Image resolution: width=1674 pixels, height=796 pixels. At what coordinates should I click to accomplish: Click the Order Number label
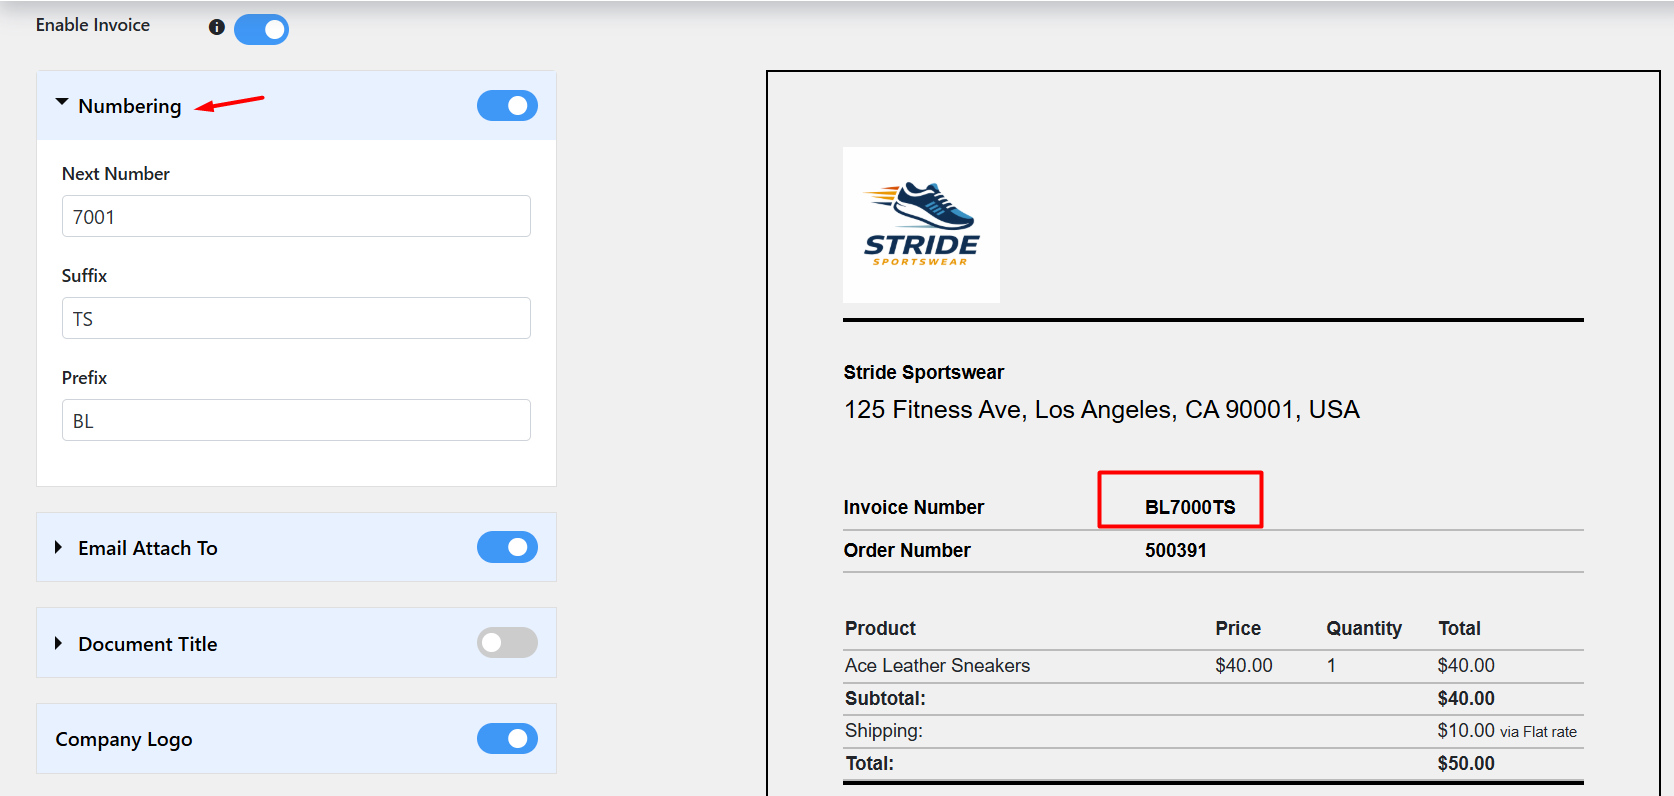coord(907,550)
